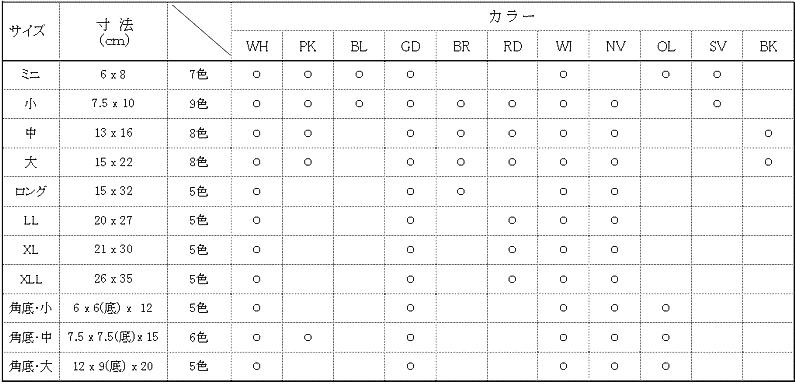Viewport: 795px width, 385px height.
Task: Select the 9色 count cell
Action: [x=199, y=104]
